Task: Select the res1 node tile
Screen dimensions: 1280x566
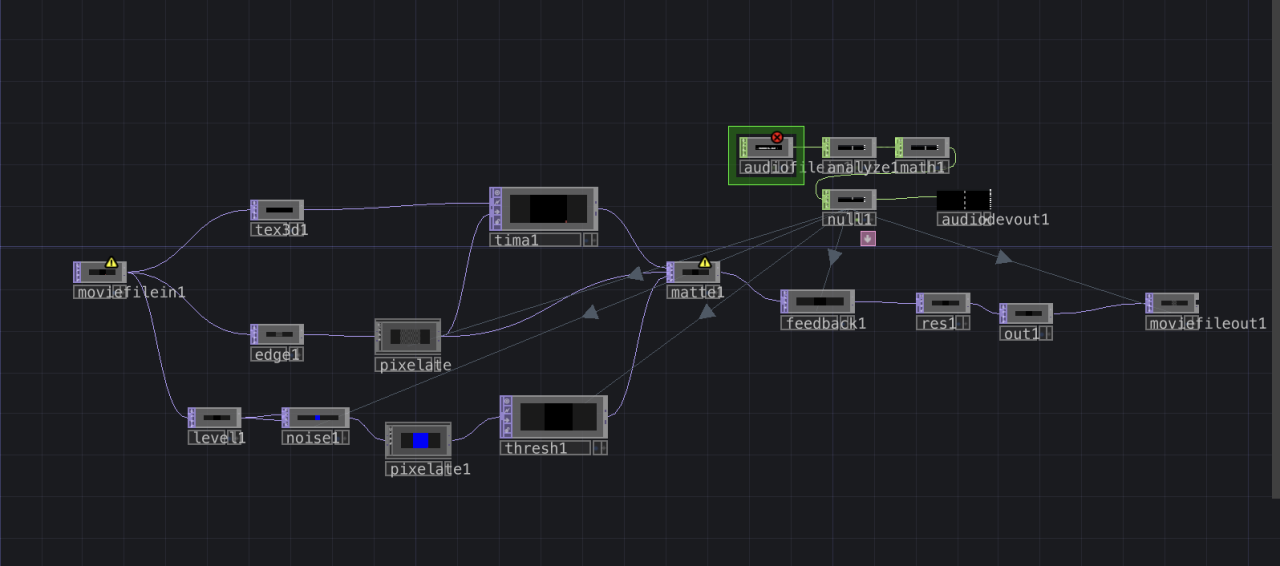Action: pyautogui.click(x=944, y=303)
